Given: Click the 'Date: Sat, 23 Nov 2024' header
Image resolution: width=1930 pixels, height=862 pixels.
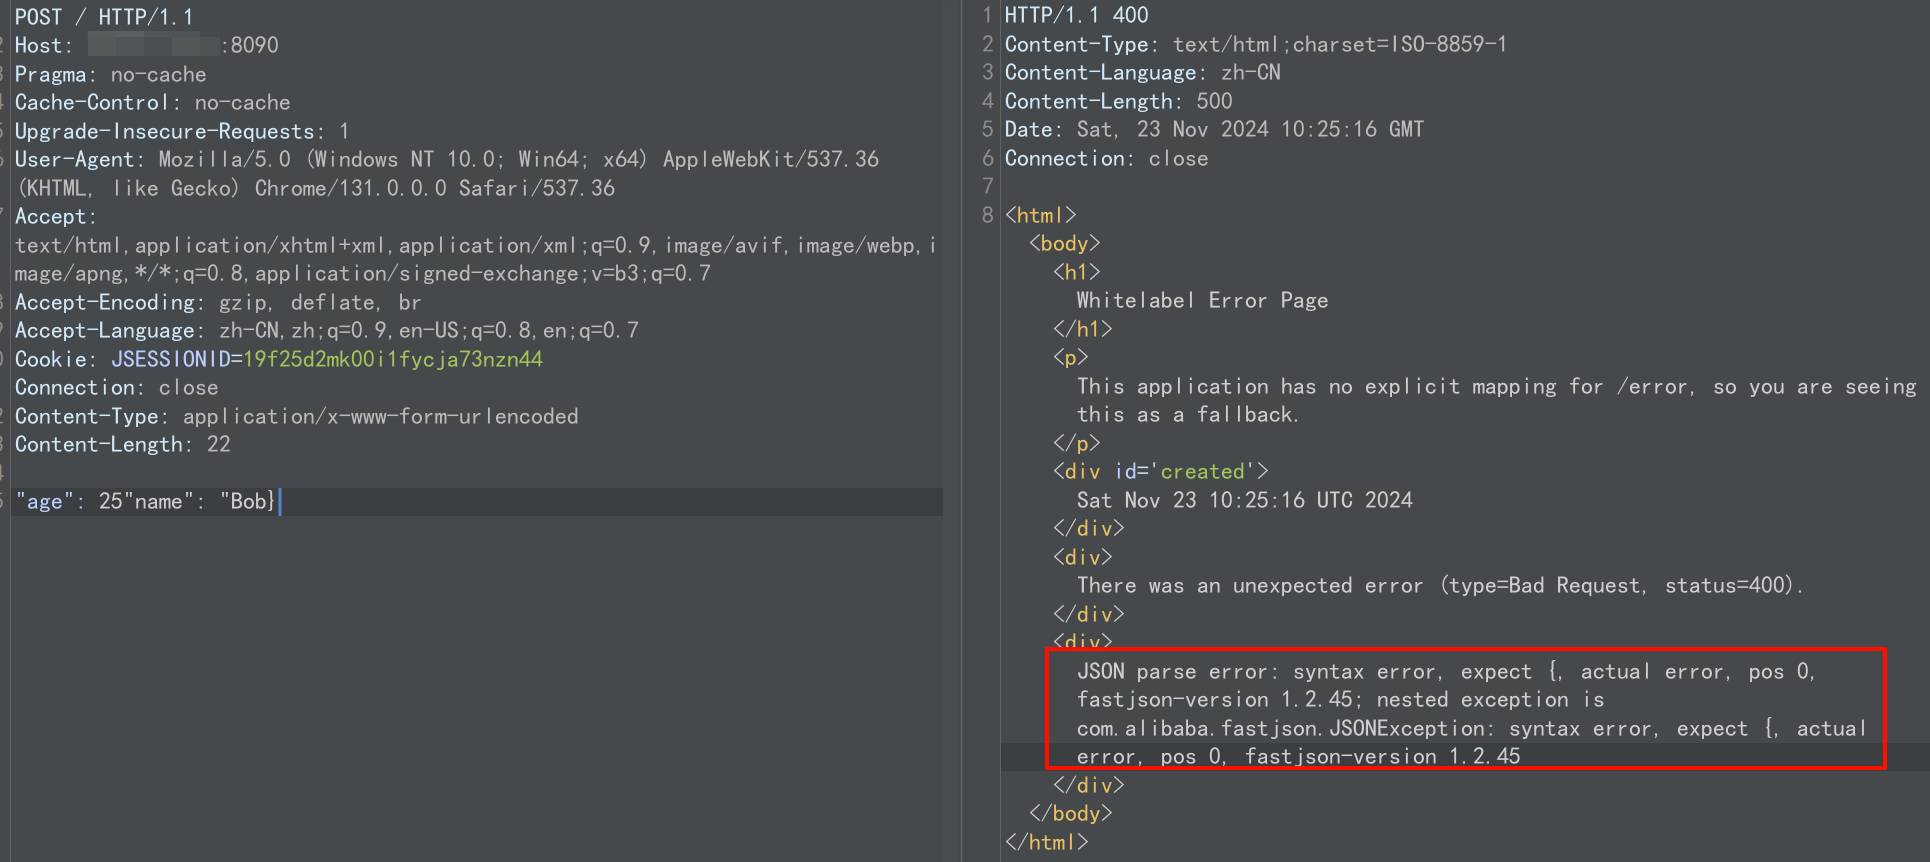Looking at the screenshot, I should (x=1214, y=129).
